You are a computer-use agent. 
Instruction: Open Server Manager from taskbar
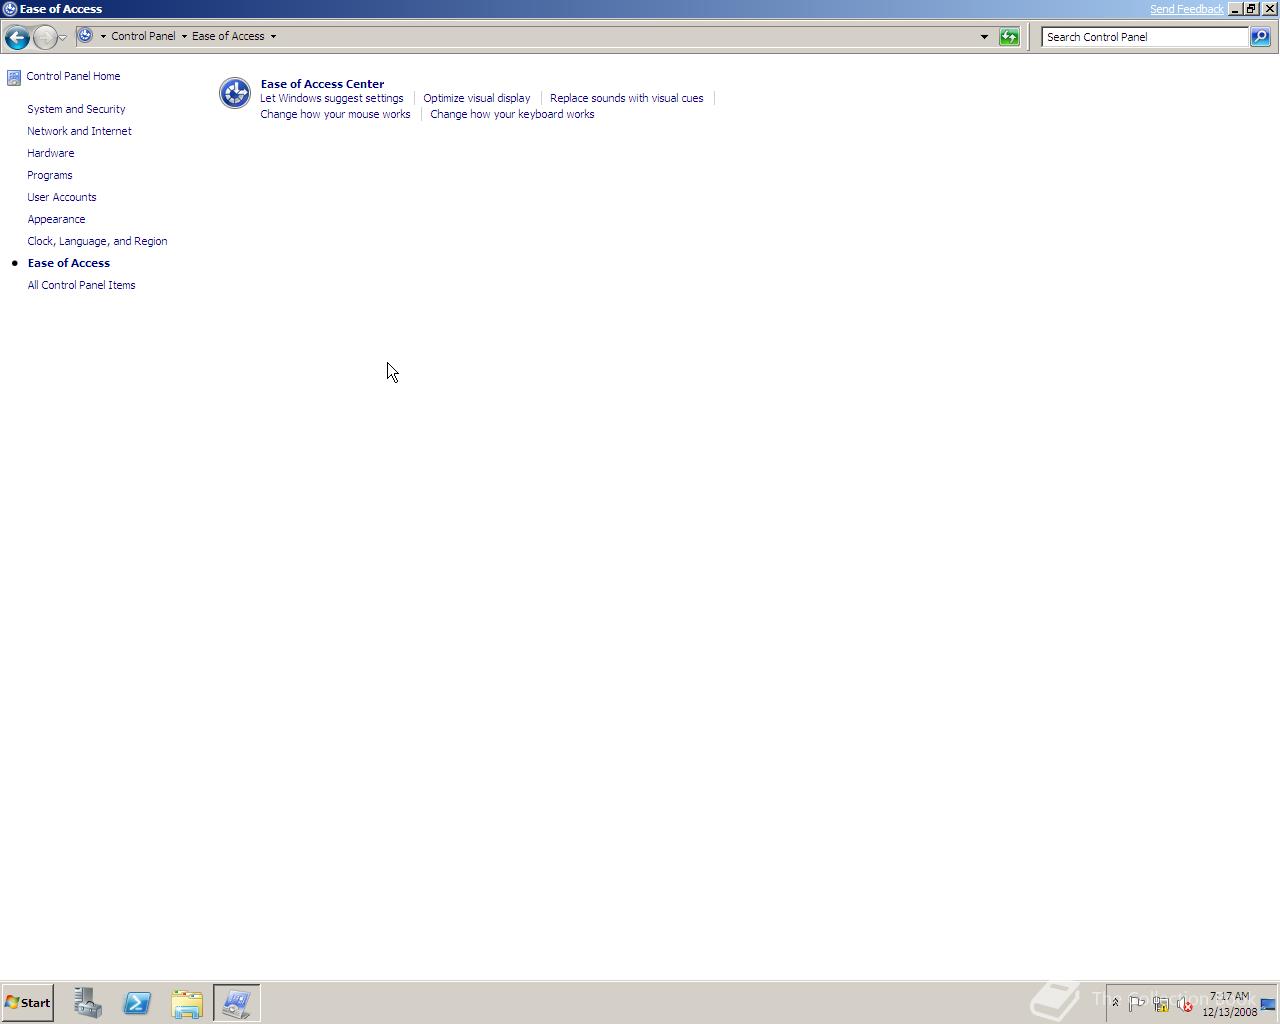coord(87,1003)
